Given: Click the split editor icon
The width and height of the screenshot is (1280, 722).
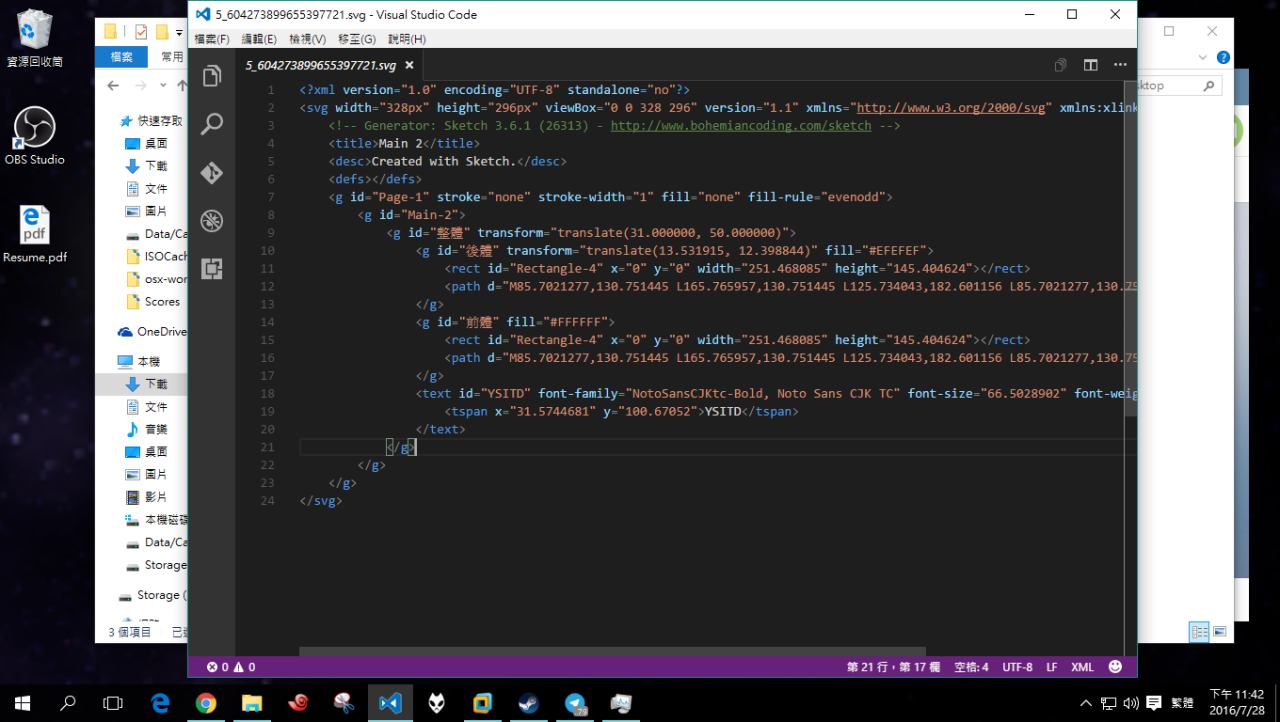Looking at the screenshot, I should click(x=1090, y=65).
